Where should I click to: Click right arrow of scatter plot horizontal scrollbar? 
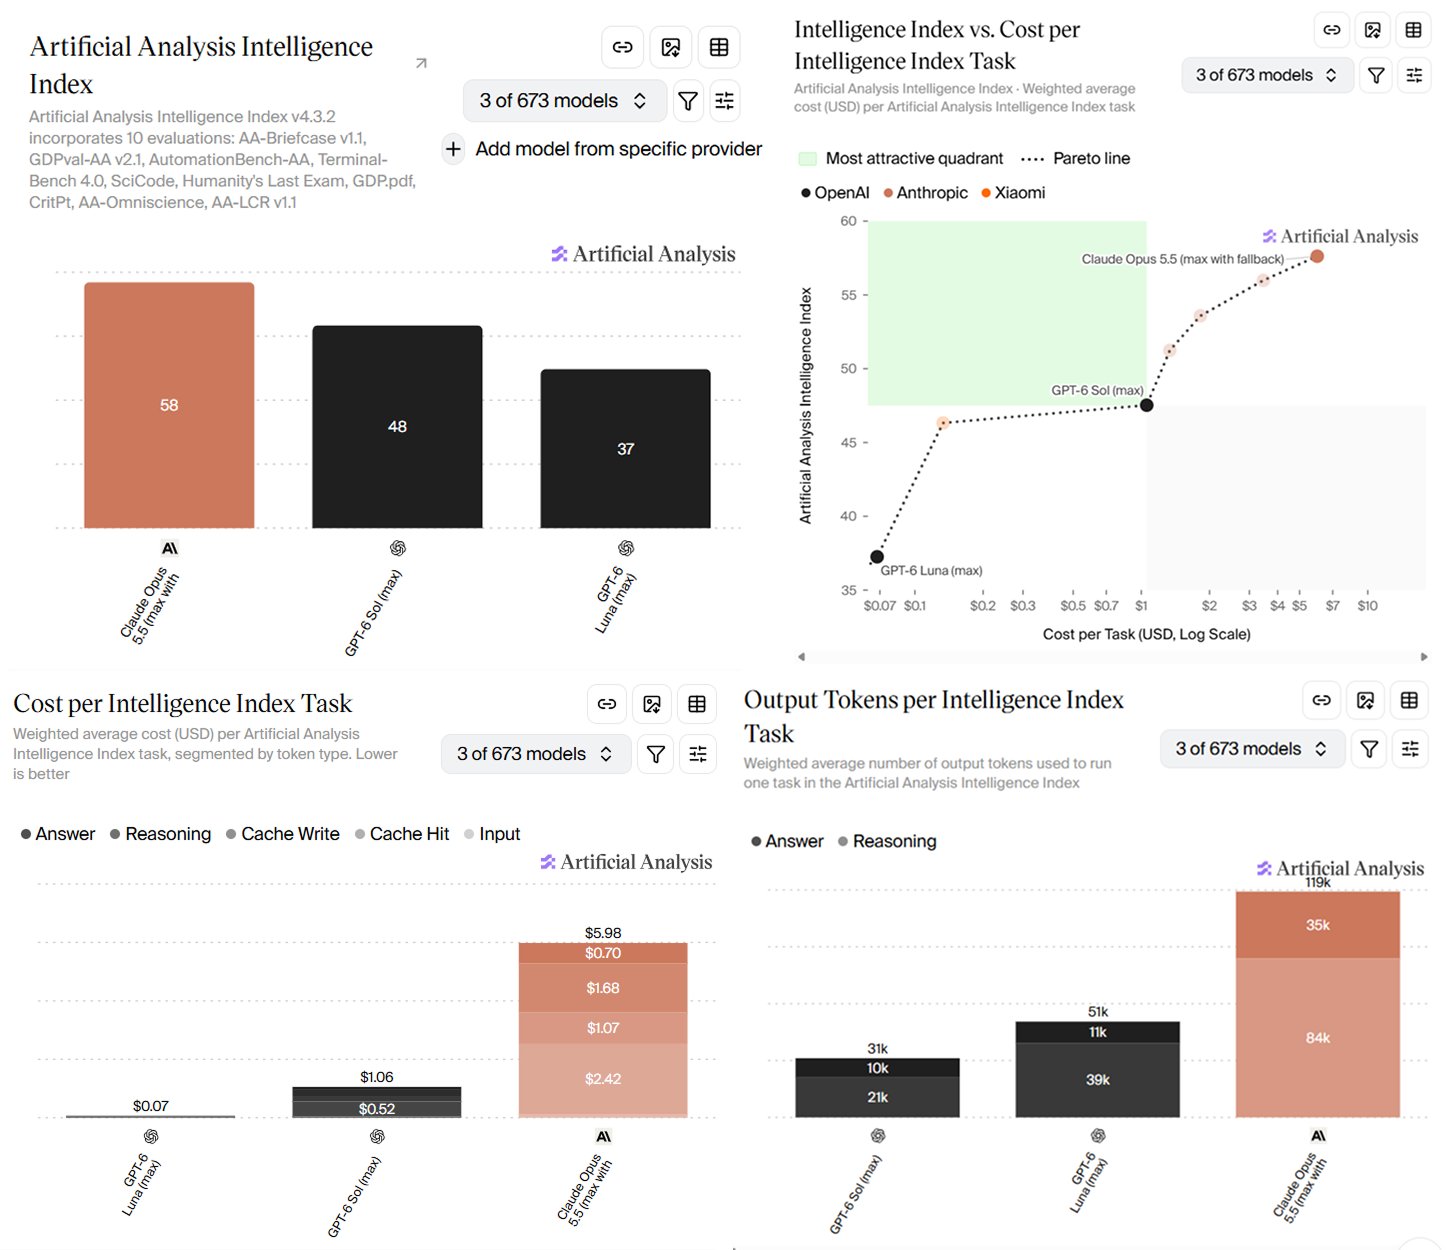1424,657
